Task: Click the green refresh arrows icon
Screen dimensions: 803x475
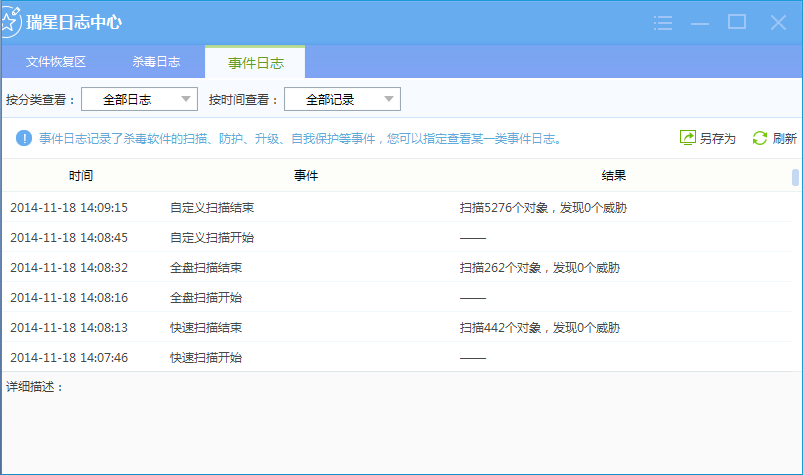Action: (759, 138)
